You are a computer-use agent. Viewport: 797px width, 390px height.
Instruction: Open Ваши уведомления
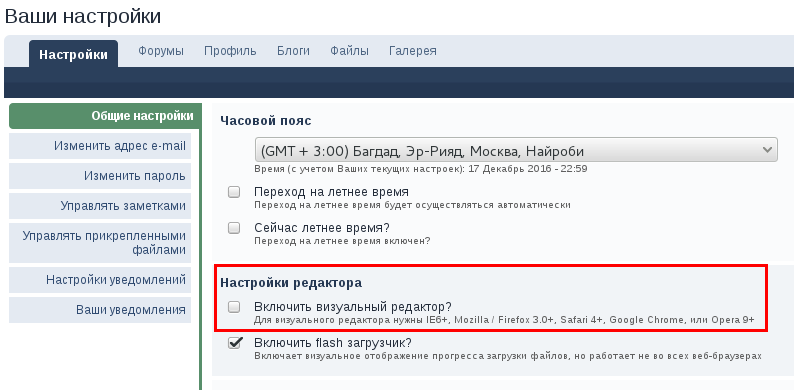click(100, 310)
